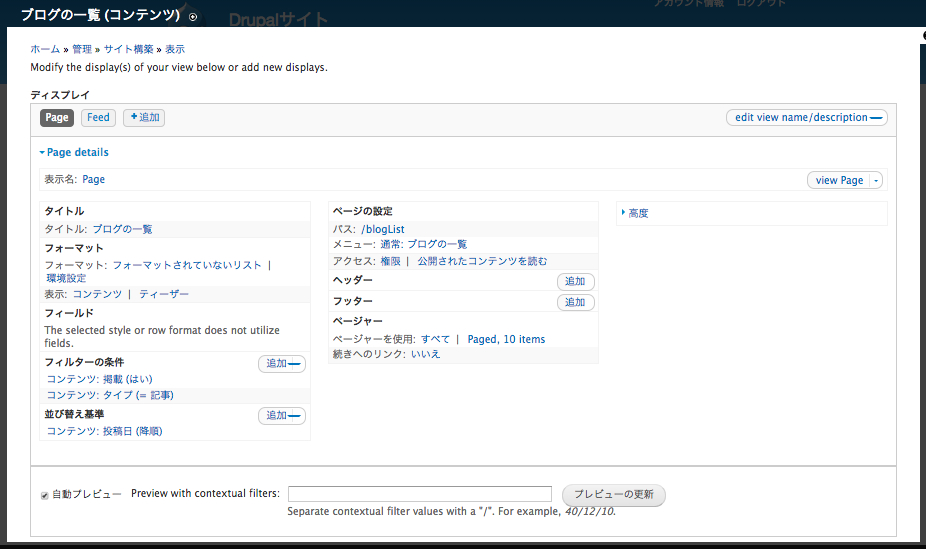926x549 pixels.
Task: Toggle the 自動プレビュー checkbox
Action: pyautogui.click(x=44, y=495)
